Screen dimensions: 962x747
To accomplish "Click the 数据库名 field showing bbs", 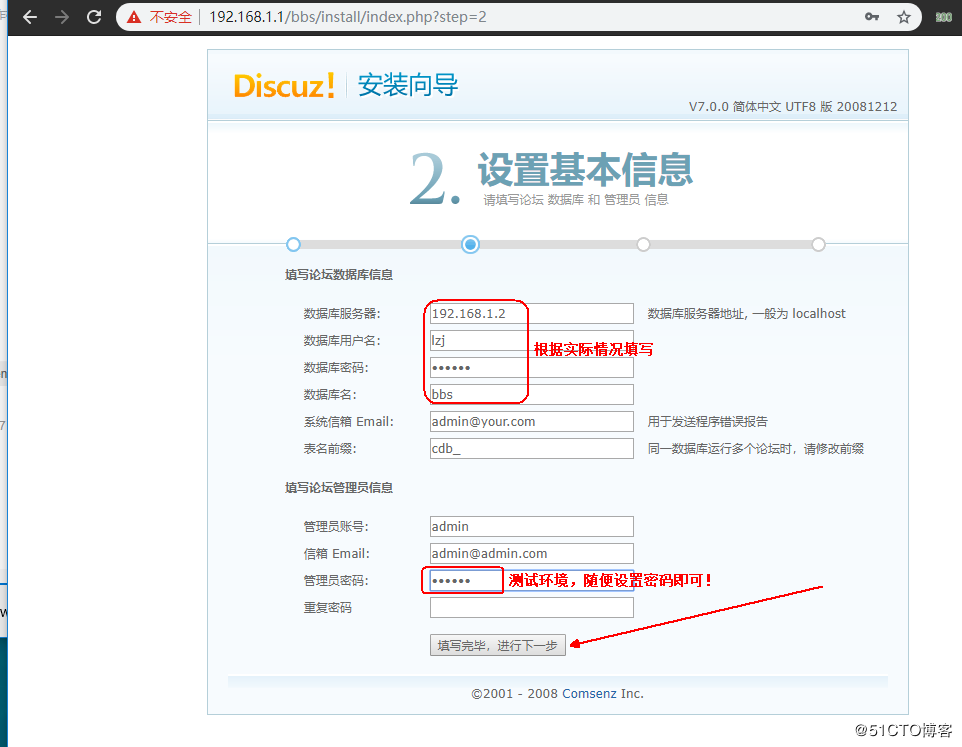I will click(x=531, y=394).
